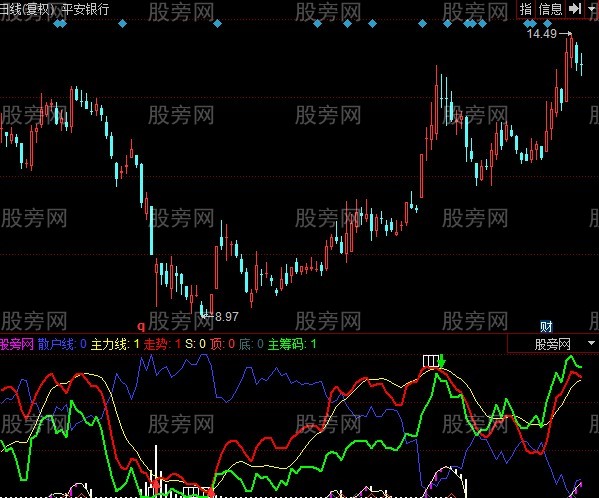Click the jump-to-end arrow icon
Viewport: 599px width, 498px height.
[x=575, y=8]
